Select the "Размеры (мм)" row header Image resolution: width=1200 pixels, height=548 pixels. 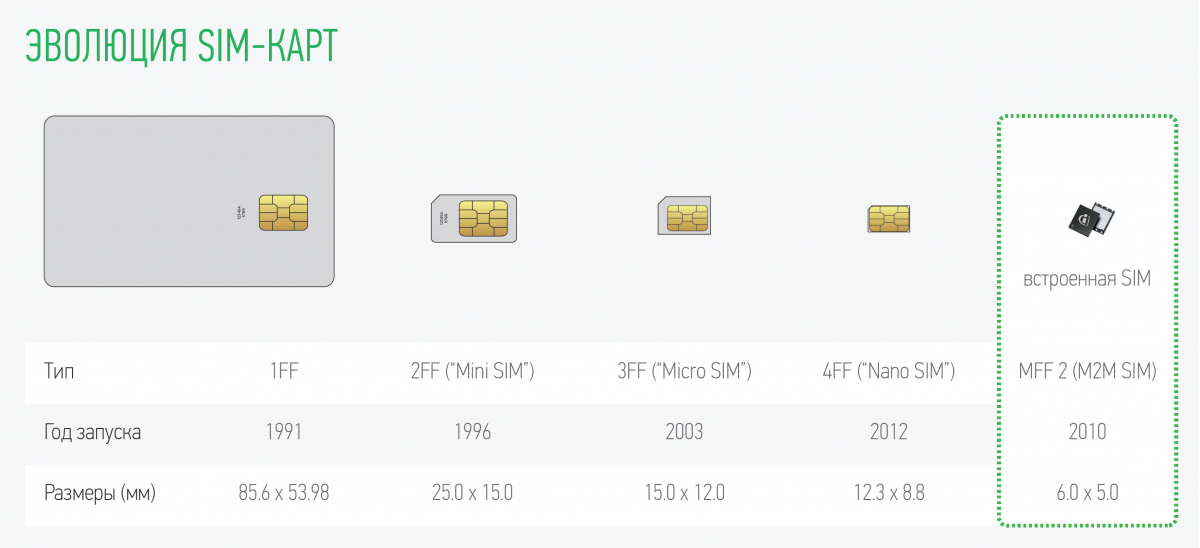pyautogui.click(x=100, y=492)
